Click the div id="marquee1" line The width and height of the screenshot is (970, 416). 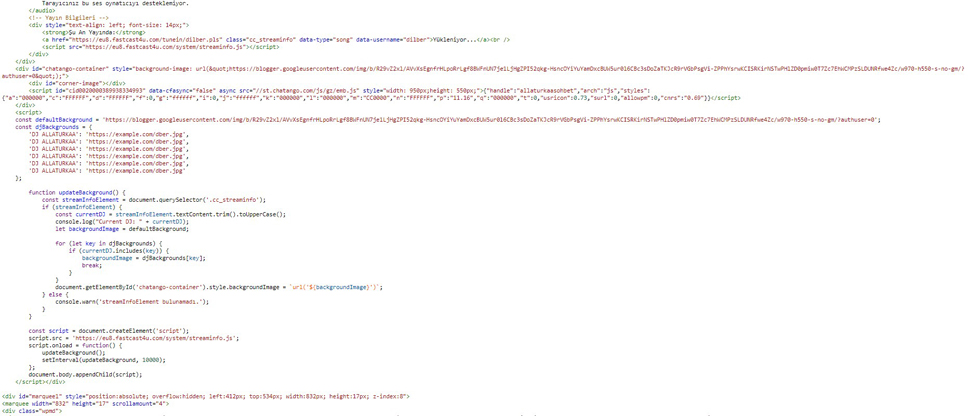point(205,396)
